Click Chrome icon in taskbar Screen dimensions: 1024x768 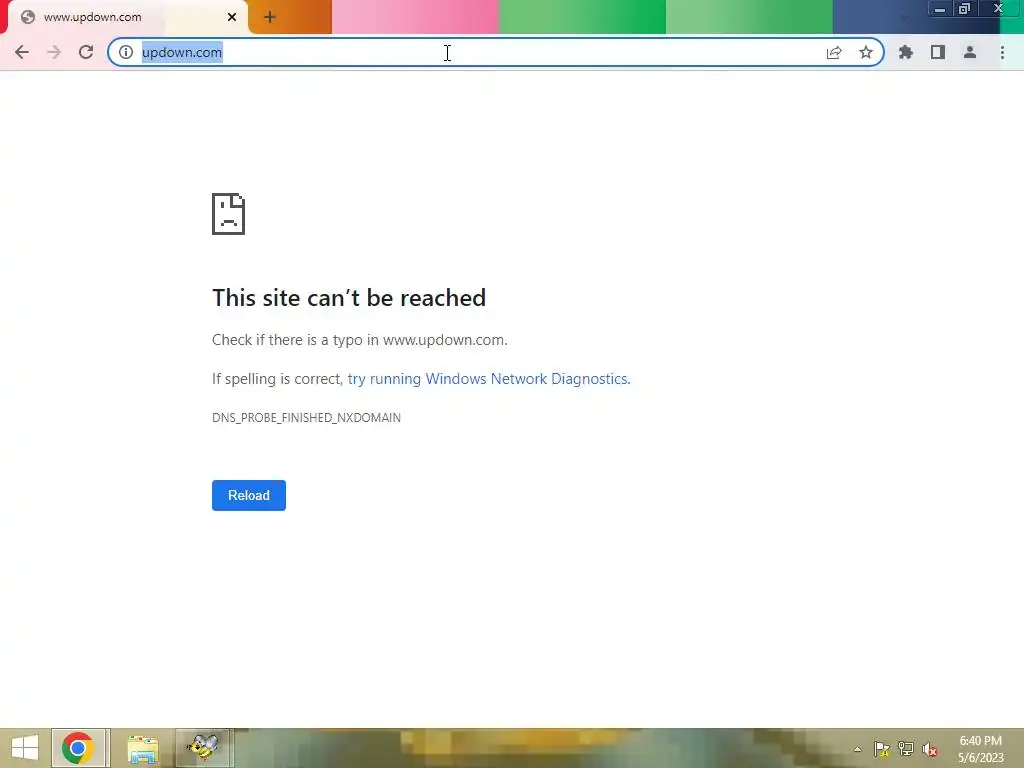coord(78,748)
